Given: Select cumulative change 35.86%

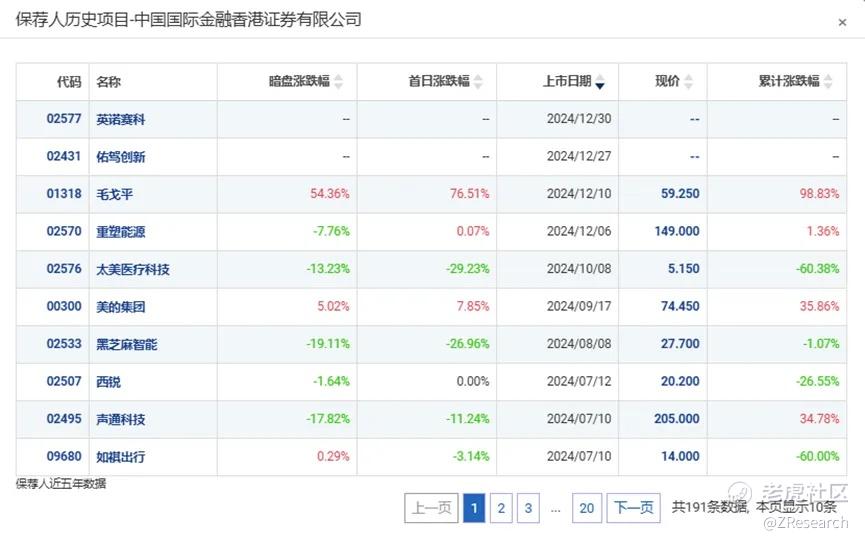Looking at the screenshot, I should click(x=819, y=306).
